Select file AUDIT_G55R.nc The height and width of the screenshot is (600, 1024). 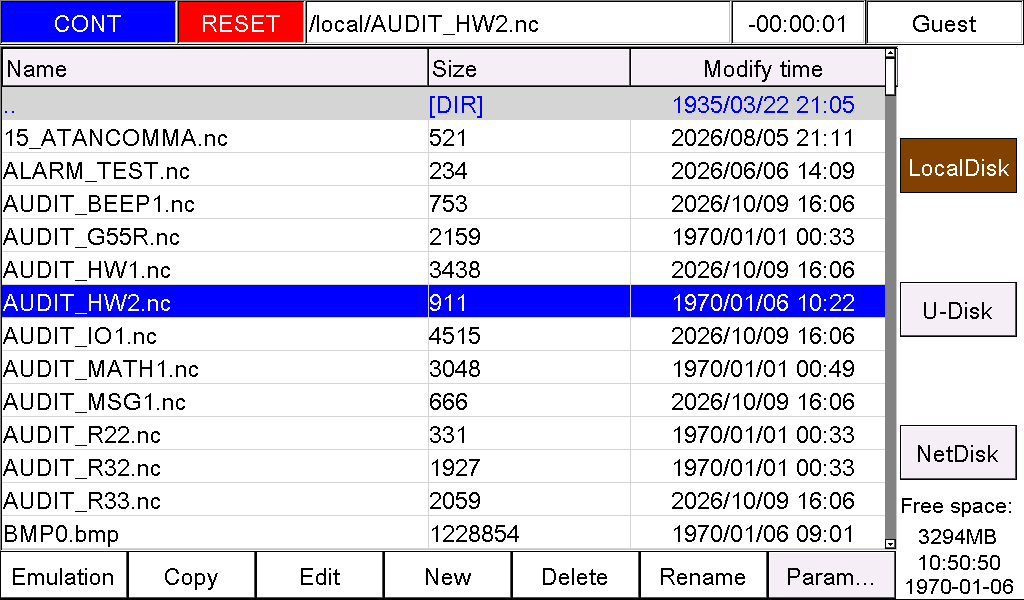coord(443,236)
